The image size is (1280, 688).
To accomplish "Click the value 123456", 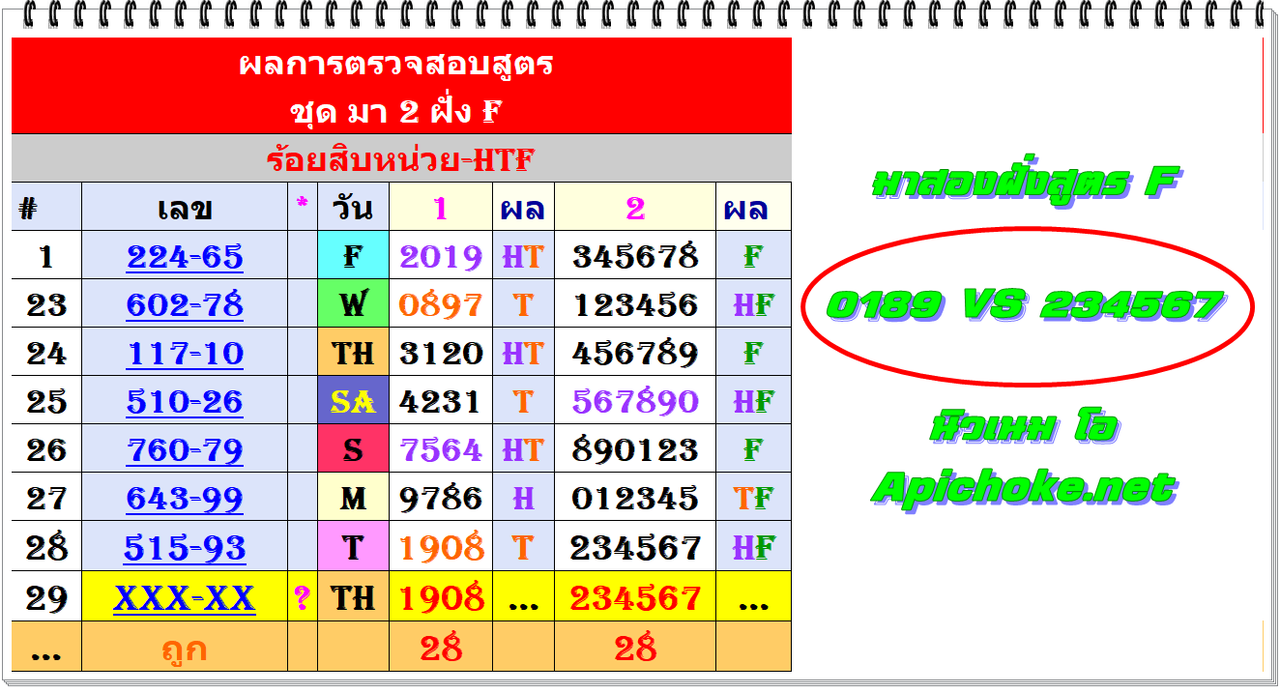I will pyautogui.click(x=635, y=305).
